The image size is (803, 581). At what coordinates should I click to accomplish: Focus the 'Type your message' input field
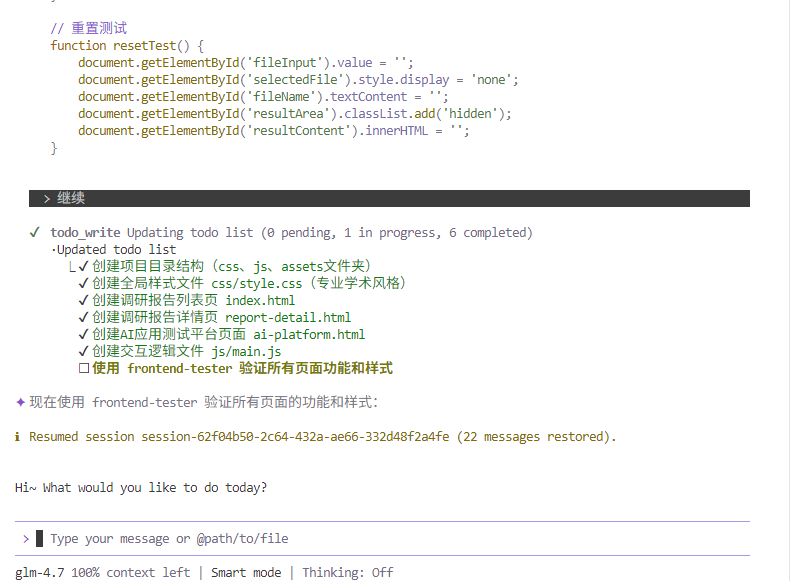[300, 538]
